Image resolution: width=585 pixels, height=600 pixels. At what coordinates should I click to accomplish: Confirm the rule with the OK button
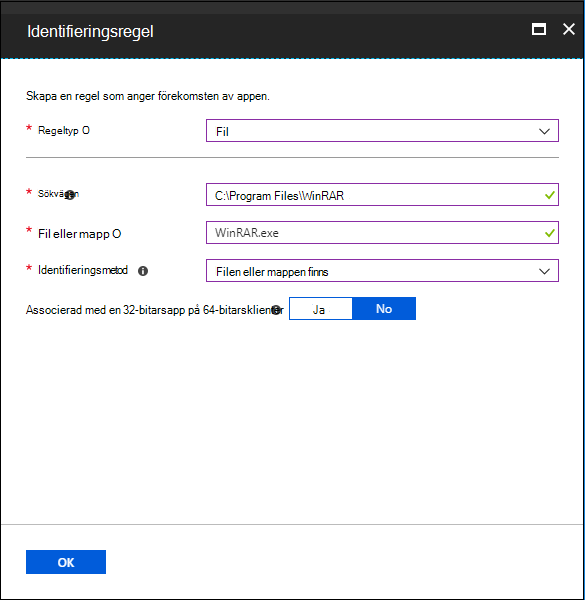pyautogui.click(x=66, y=562)
